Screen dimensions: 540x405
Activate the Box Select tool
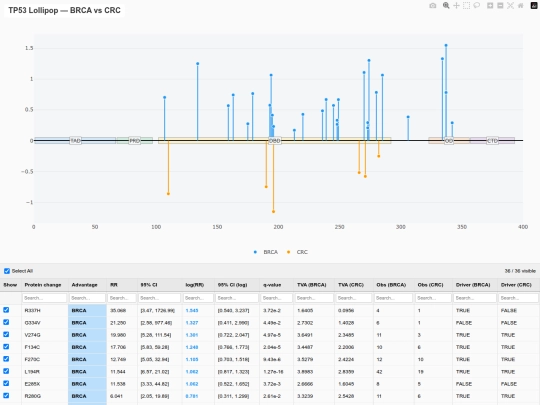[466, 6]
